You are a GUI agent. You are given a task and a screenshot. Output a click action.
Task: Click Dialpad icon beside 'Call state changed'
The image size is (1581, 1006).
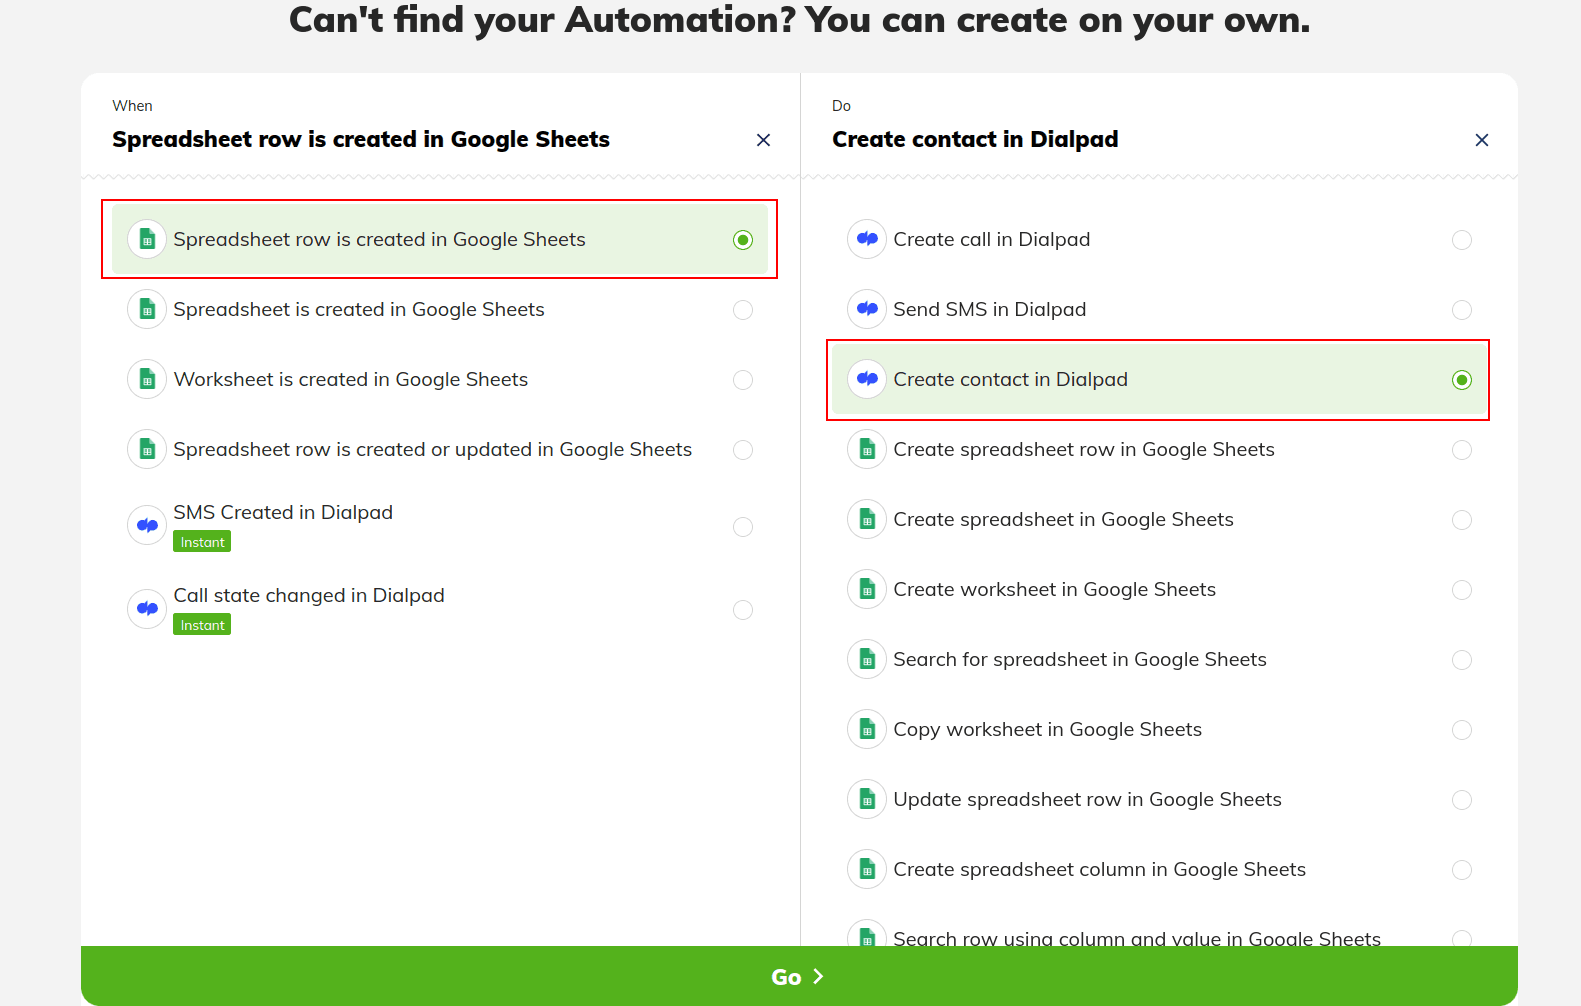(x=147, y=609)
